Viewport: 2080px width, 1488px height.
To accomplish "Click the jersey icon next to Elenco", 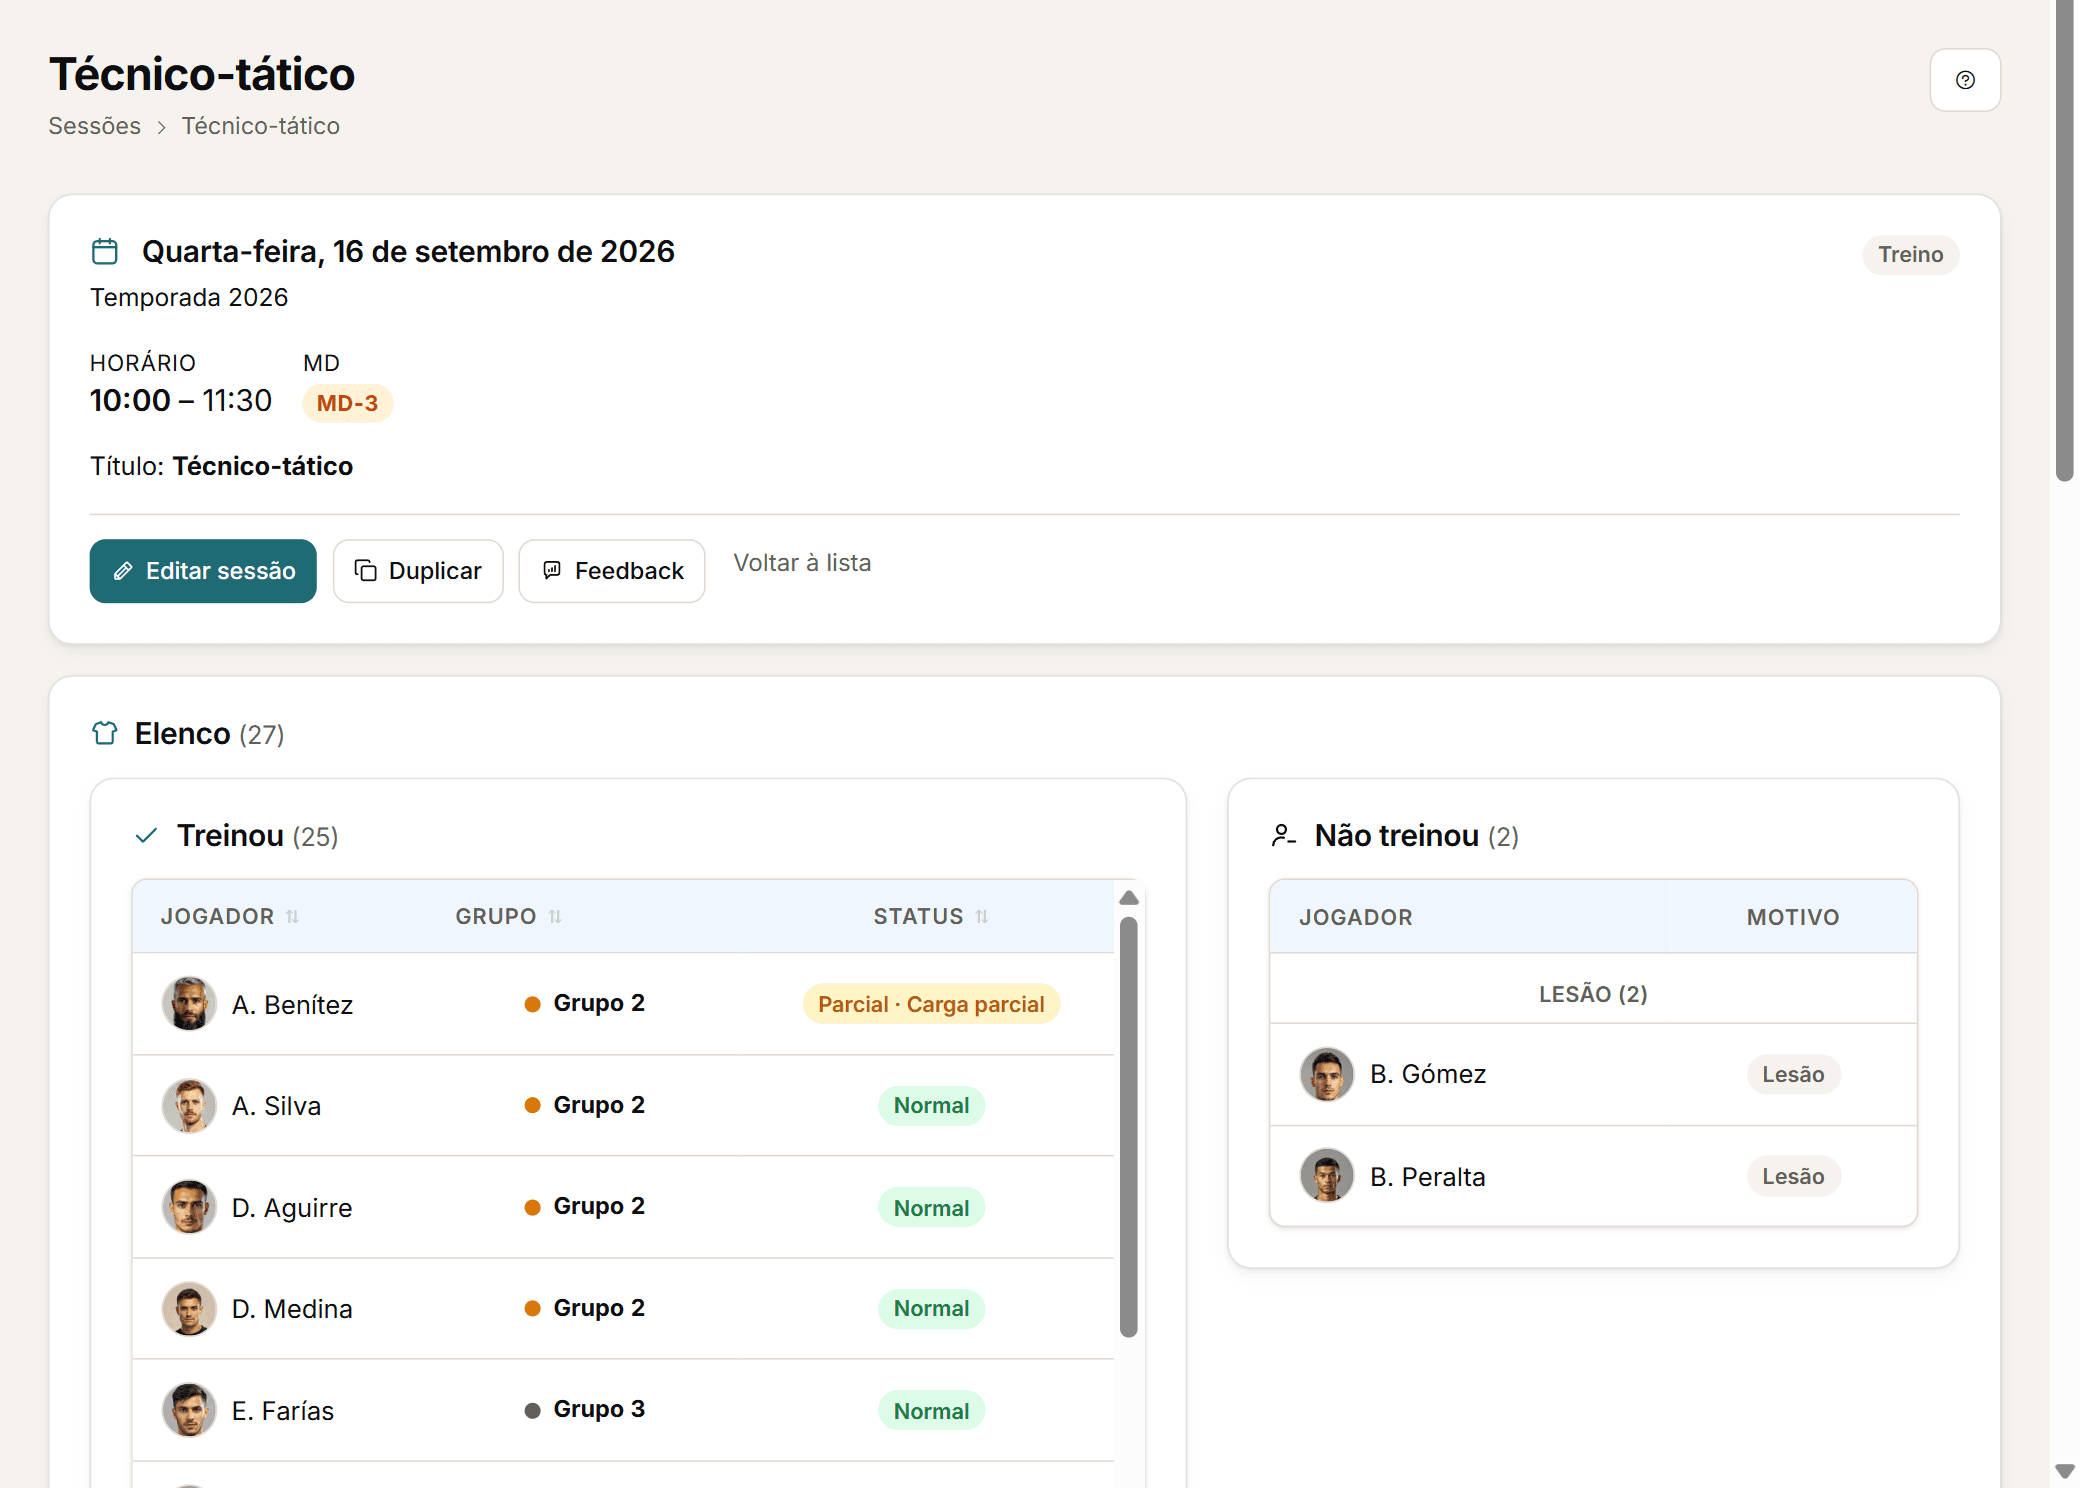I will [105, 733].
